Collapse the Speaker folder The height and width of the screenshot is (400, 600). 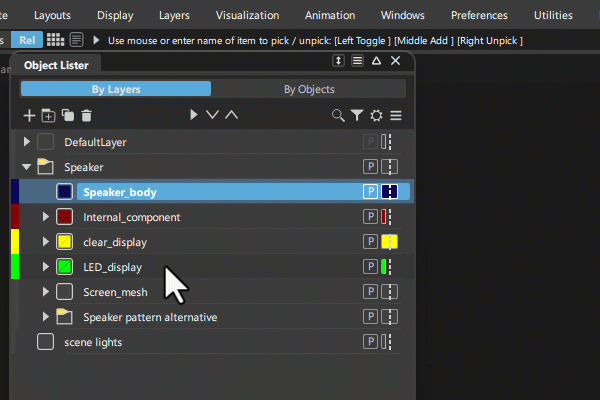(27, 167)
